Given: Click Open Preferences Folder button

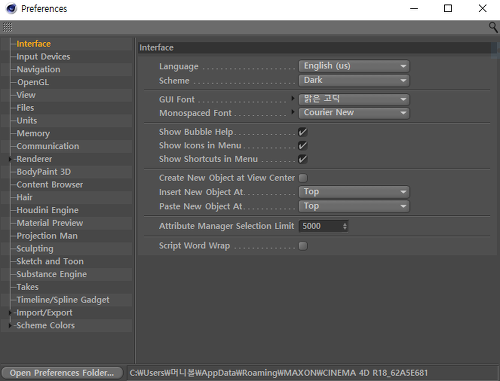Looking at the screenshot, I should click(x=62, y=373).
